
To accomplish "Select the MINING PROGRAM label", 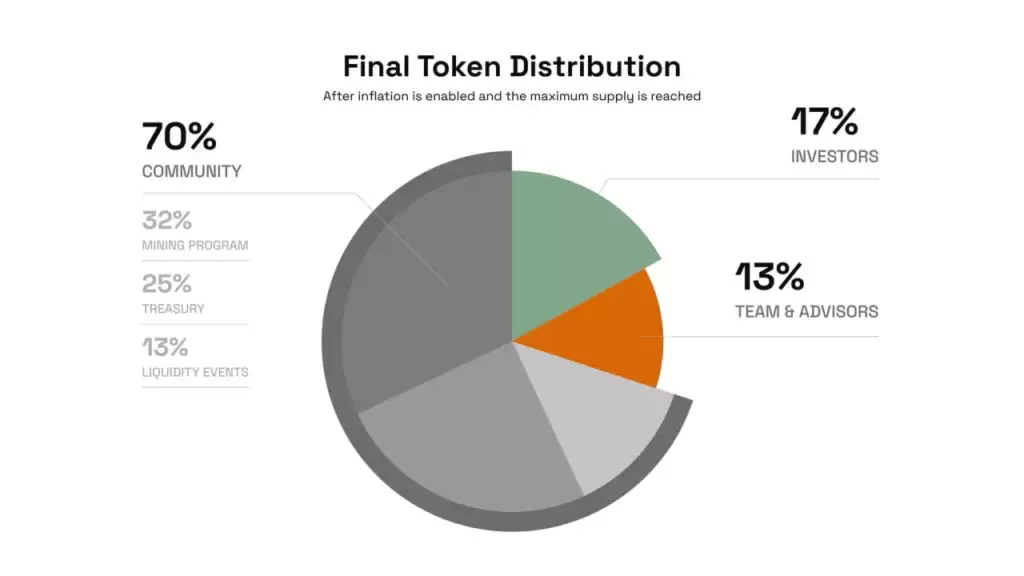I will pyautogui.click(x=195, y=245).
